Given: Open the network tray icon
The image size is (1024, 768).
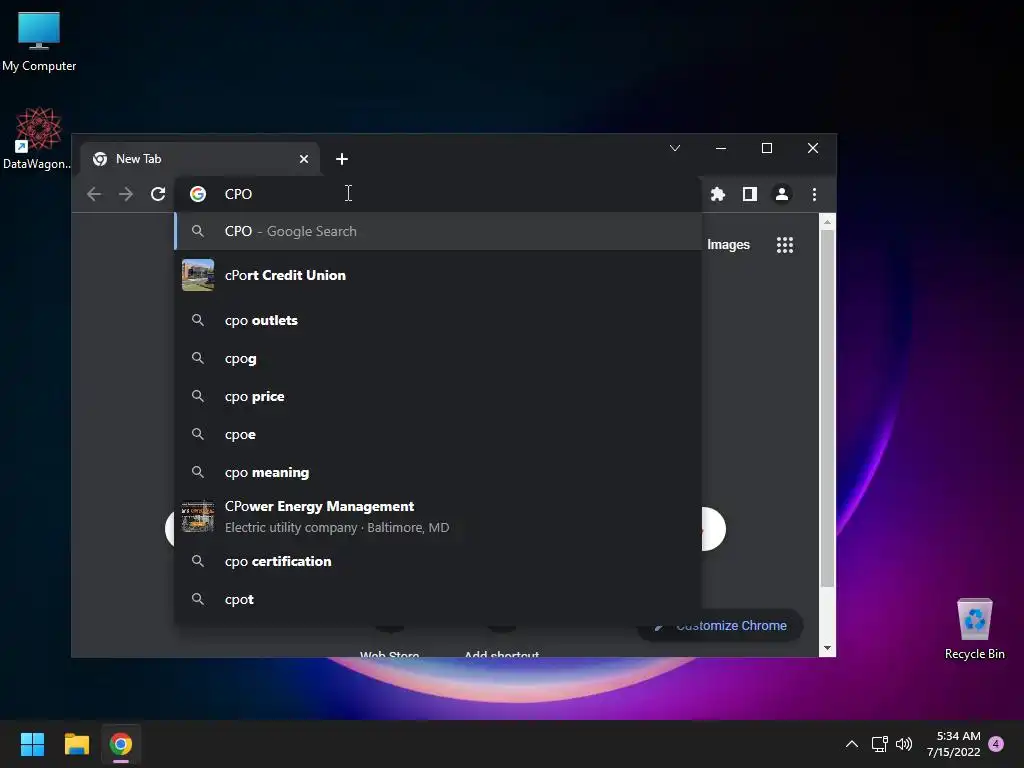Looking at the screenshot, I should (879, 744).
